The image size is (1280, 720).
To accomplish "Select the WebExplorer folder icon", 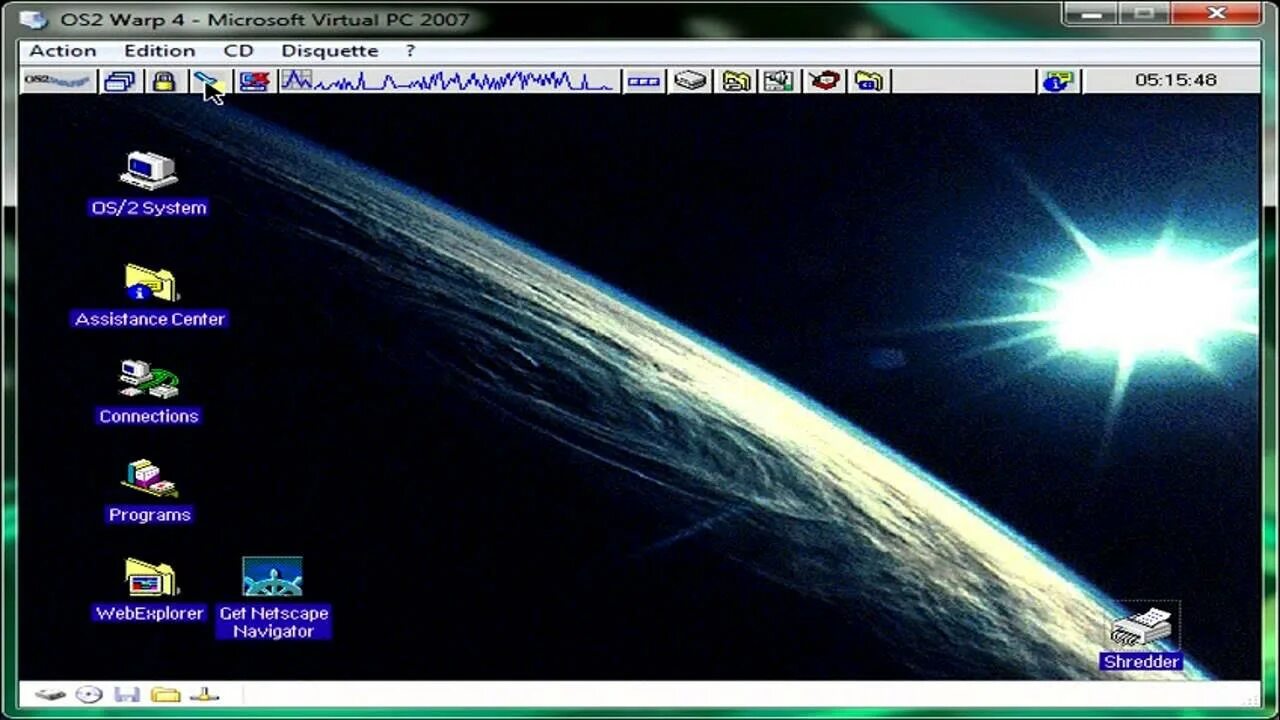I will pyautogui.click(x=149, y=589).
